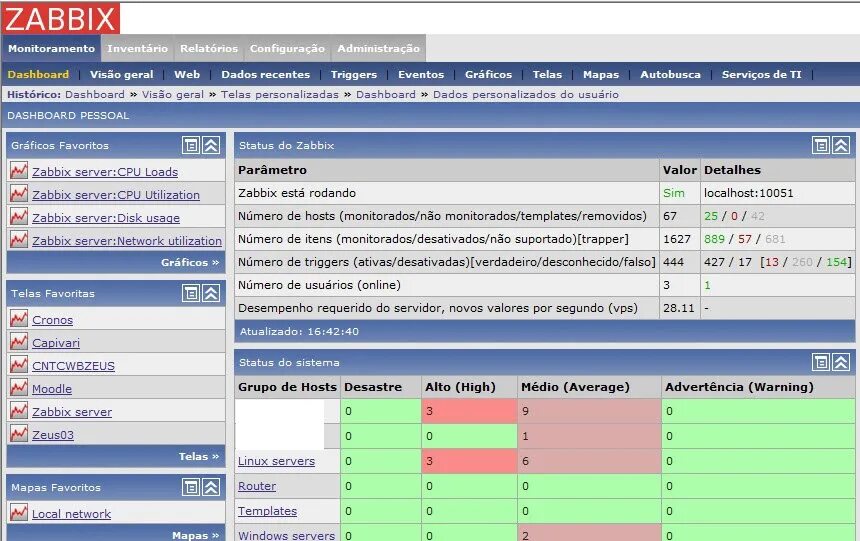860x541 pixels.
Task: Open the Mapas Favoritos widget menu icon
Action: click(191, 487)
